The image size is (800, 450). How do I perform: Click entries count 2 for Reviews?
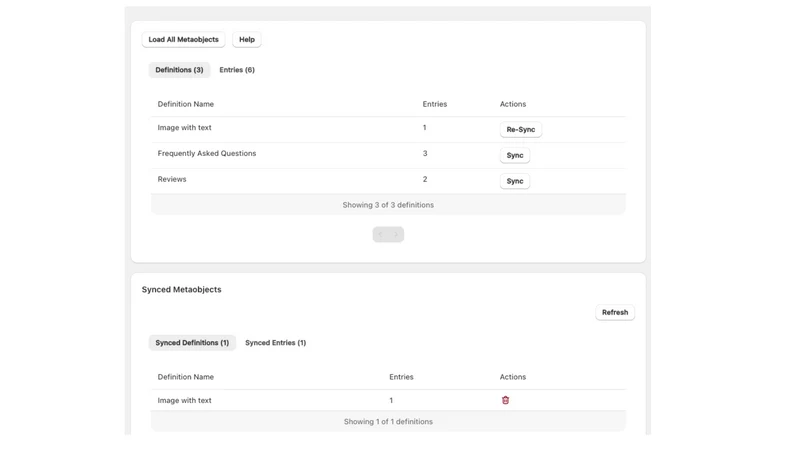tap(425, 179)
